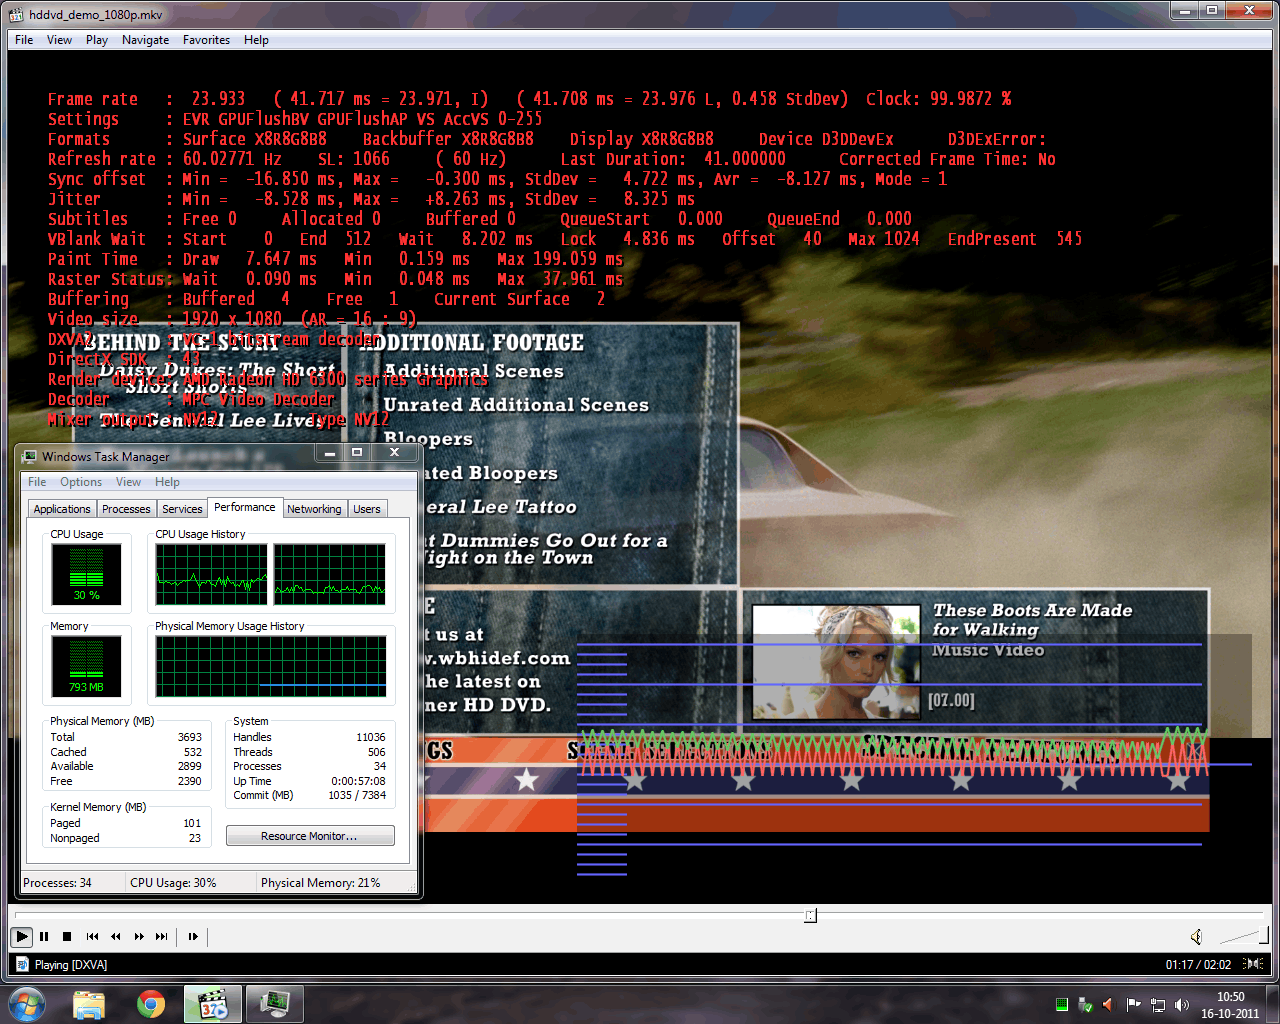Screen dimensions: 1280x1024
Task: Click the seek bar position handle
Action: pyautogui.click(x=810, y=915)
